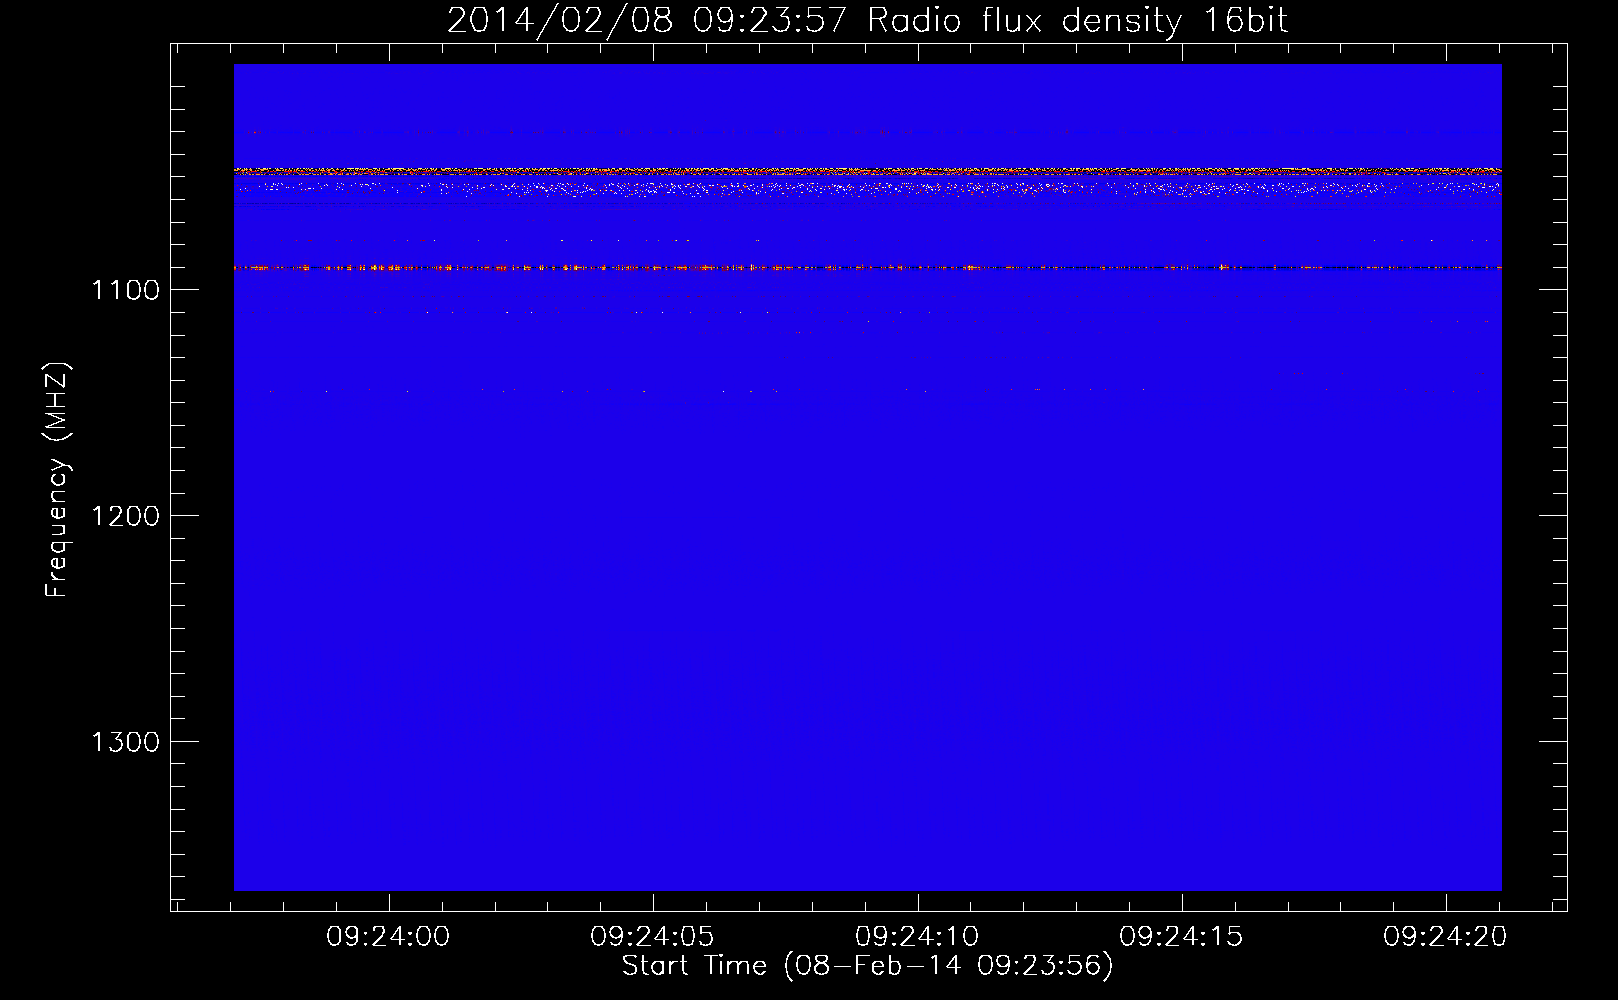The image size is (1618, 1000).
Task: Click the 1200 frequency tick label
Action: click(125, 516)
